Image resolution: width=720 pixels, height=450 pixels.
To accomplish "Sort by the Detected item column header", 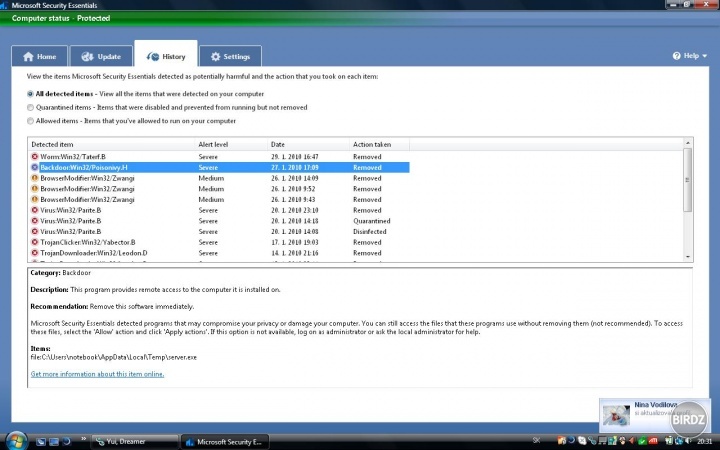I will coord(111,144).
